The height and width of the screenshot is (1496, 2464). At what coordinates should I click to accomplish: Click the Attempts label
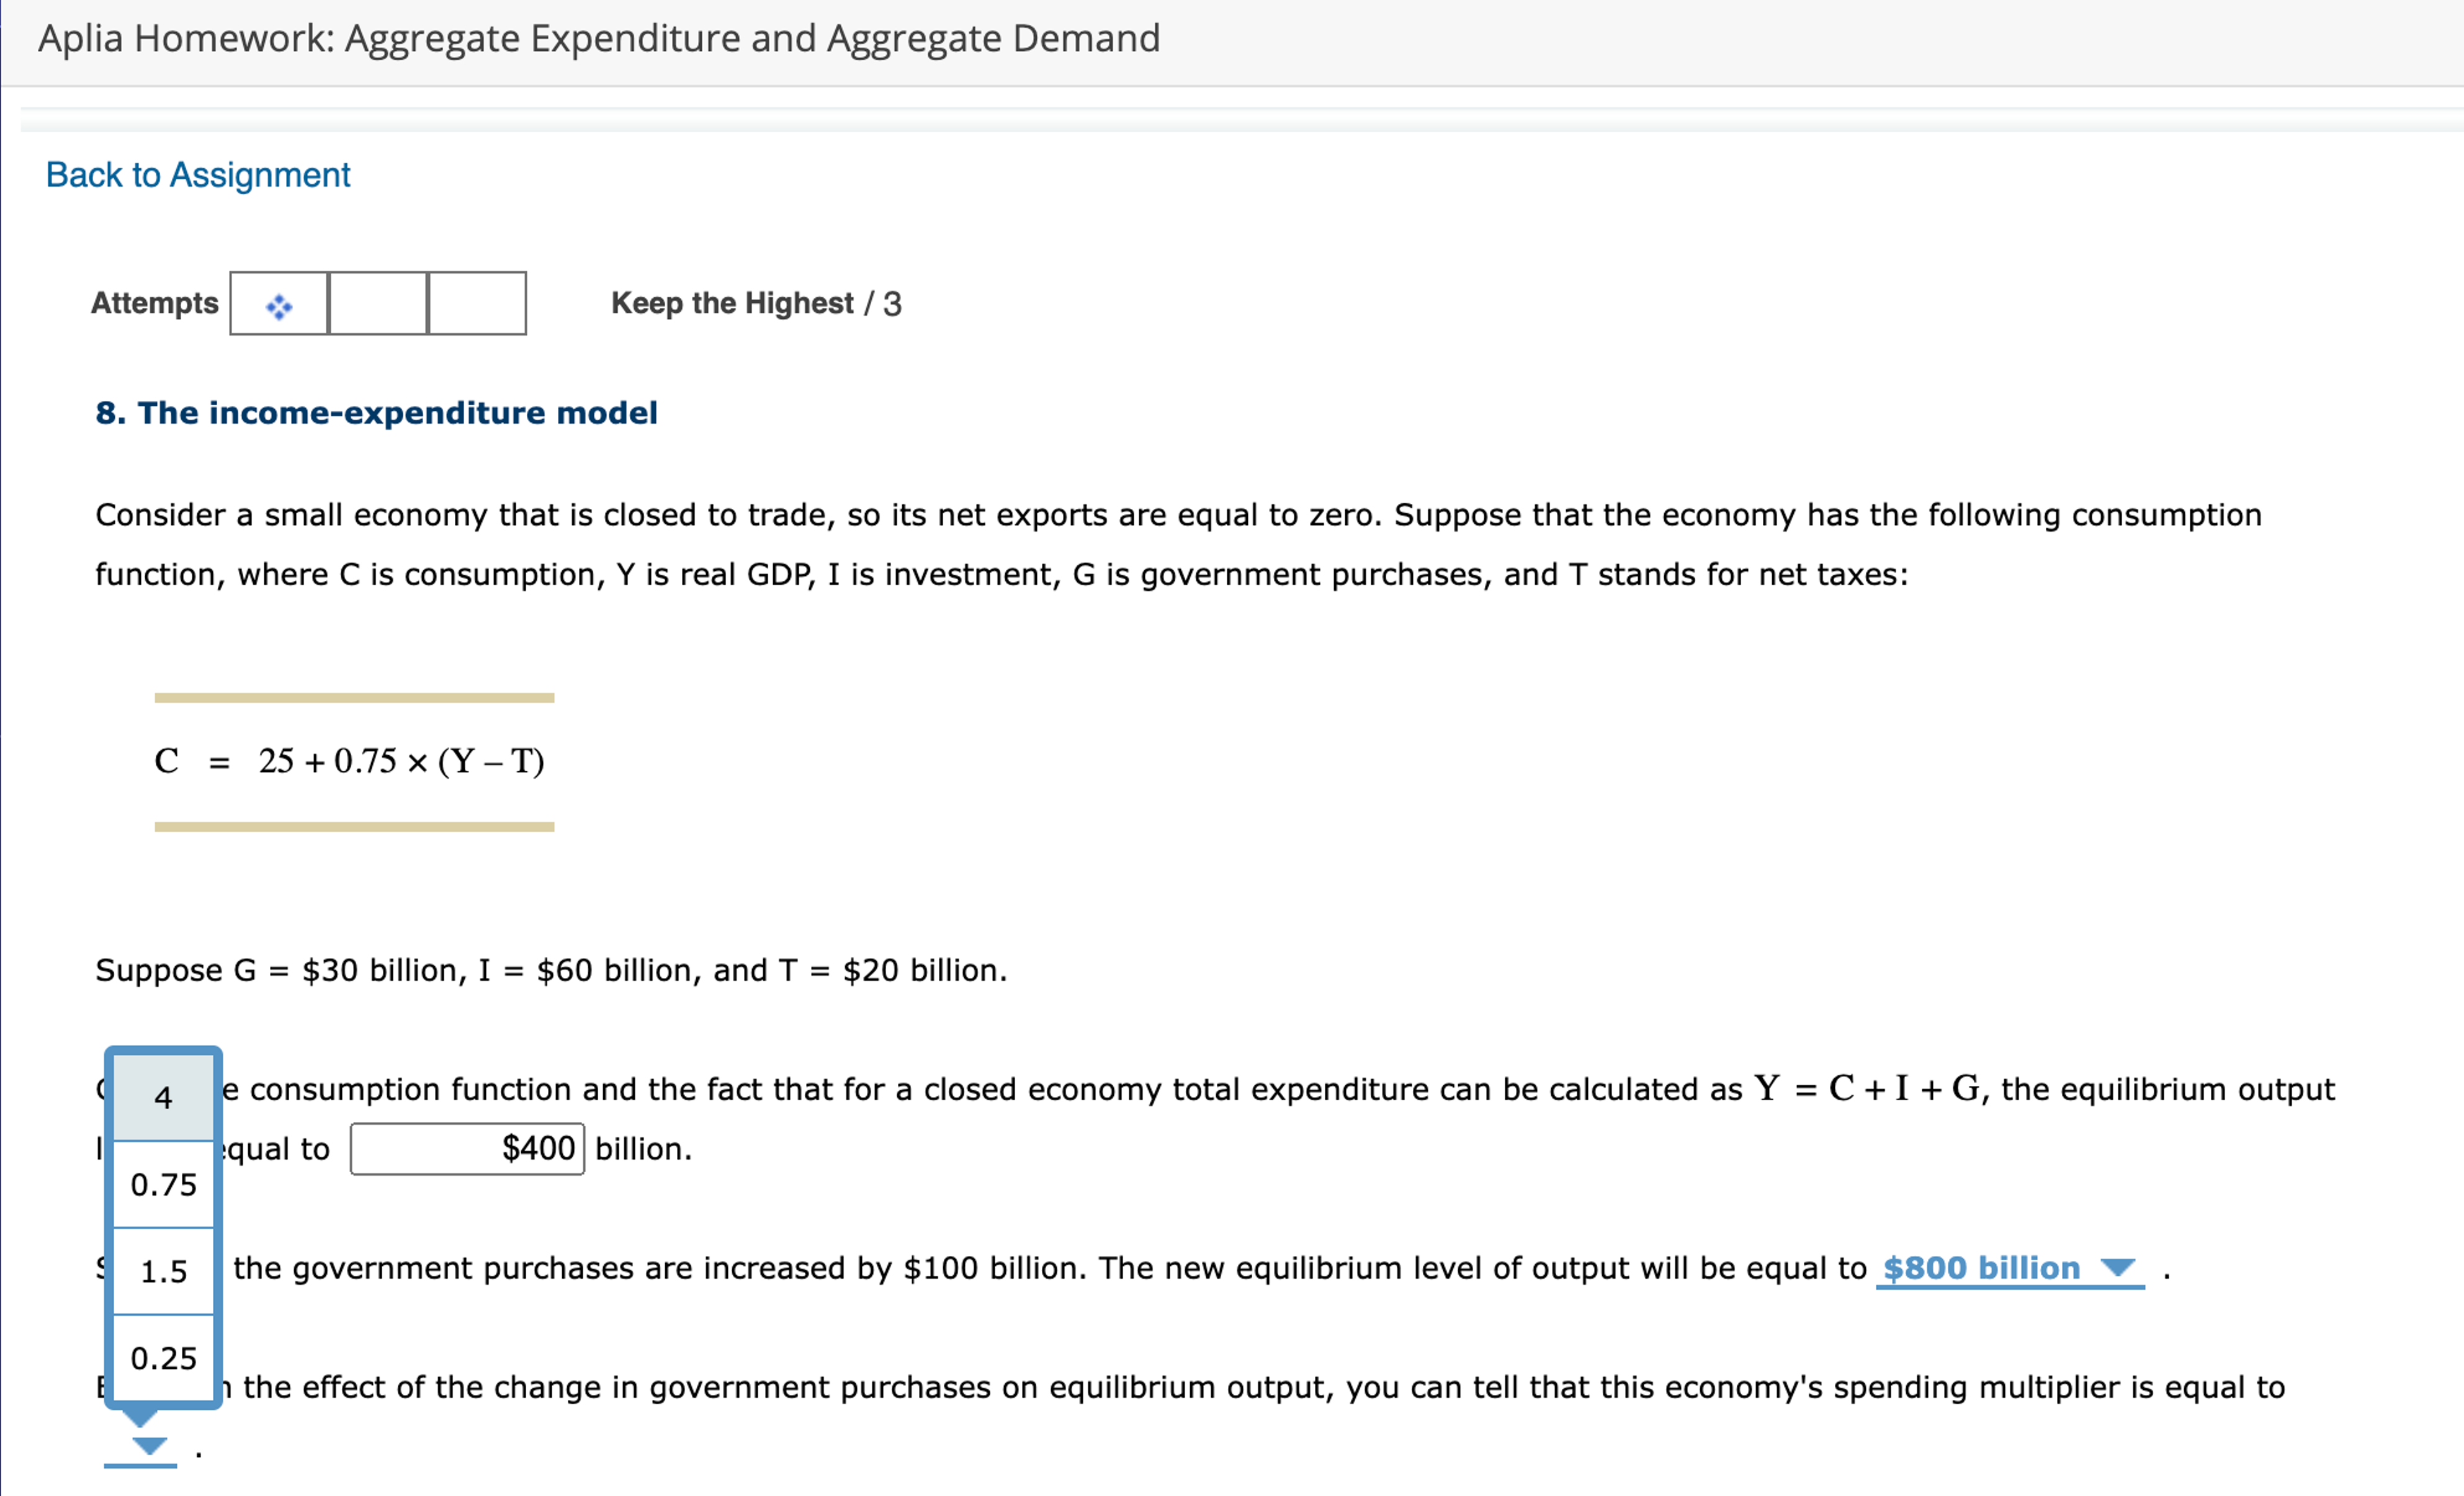[x=154, y=303]
